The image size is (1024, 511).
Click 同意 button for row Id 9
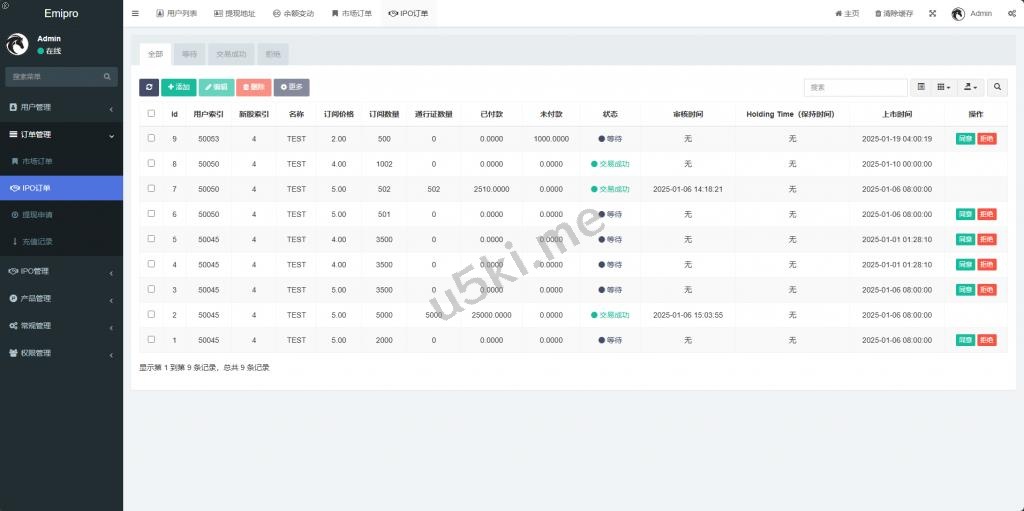coord(965,139)
